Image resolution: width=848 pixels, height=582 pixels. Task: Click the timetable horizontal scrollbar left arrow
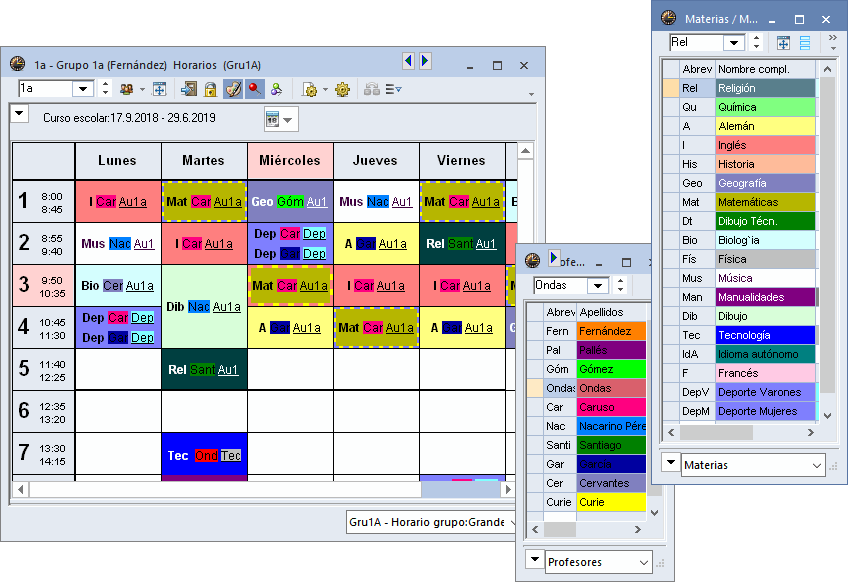tap(20, 490)
